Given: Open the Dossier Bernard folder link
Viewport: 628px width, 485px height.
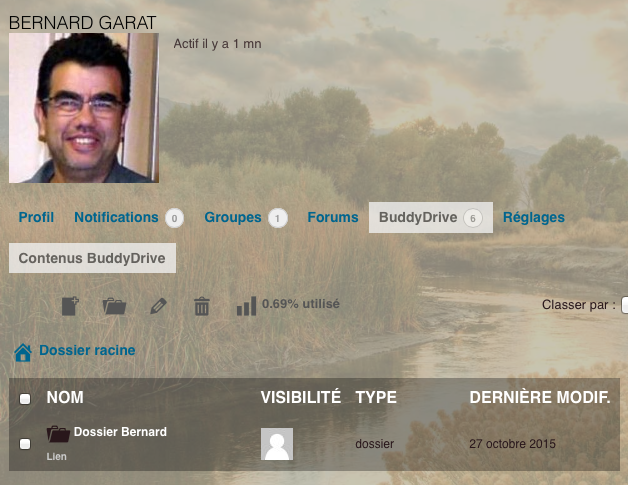Looking at the screenshot, I should (120, 432).
